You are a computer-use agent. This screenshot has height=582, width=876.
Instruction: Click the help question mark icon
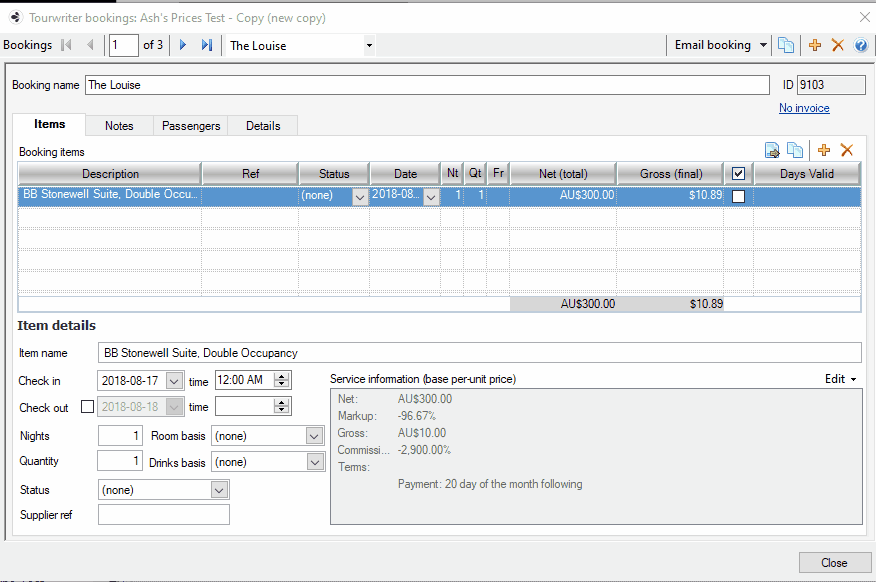pyautogui.click(x=860, y=45)
